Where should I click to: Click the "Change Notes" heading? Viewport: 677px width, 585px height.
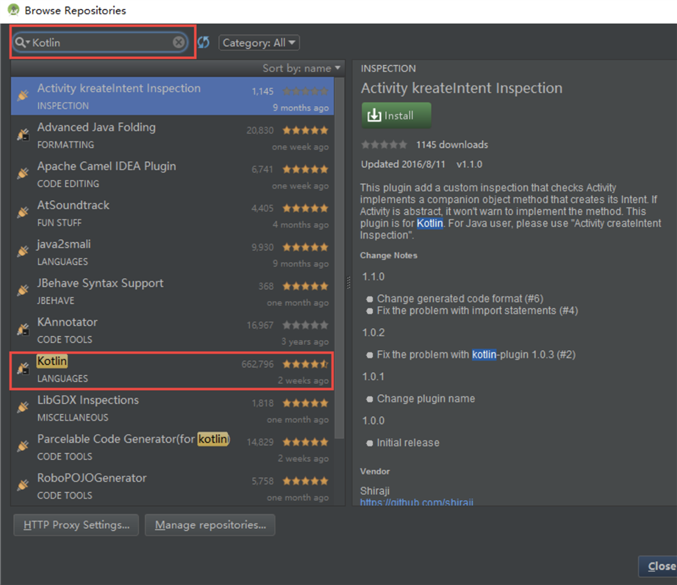[x=389, y=255]
